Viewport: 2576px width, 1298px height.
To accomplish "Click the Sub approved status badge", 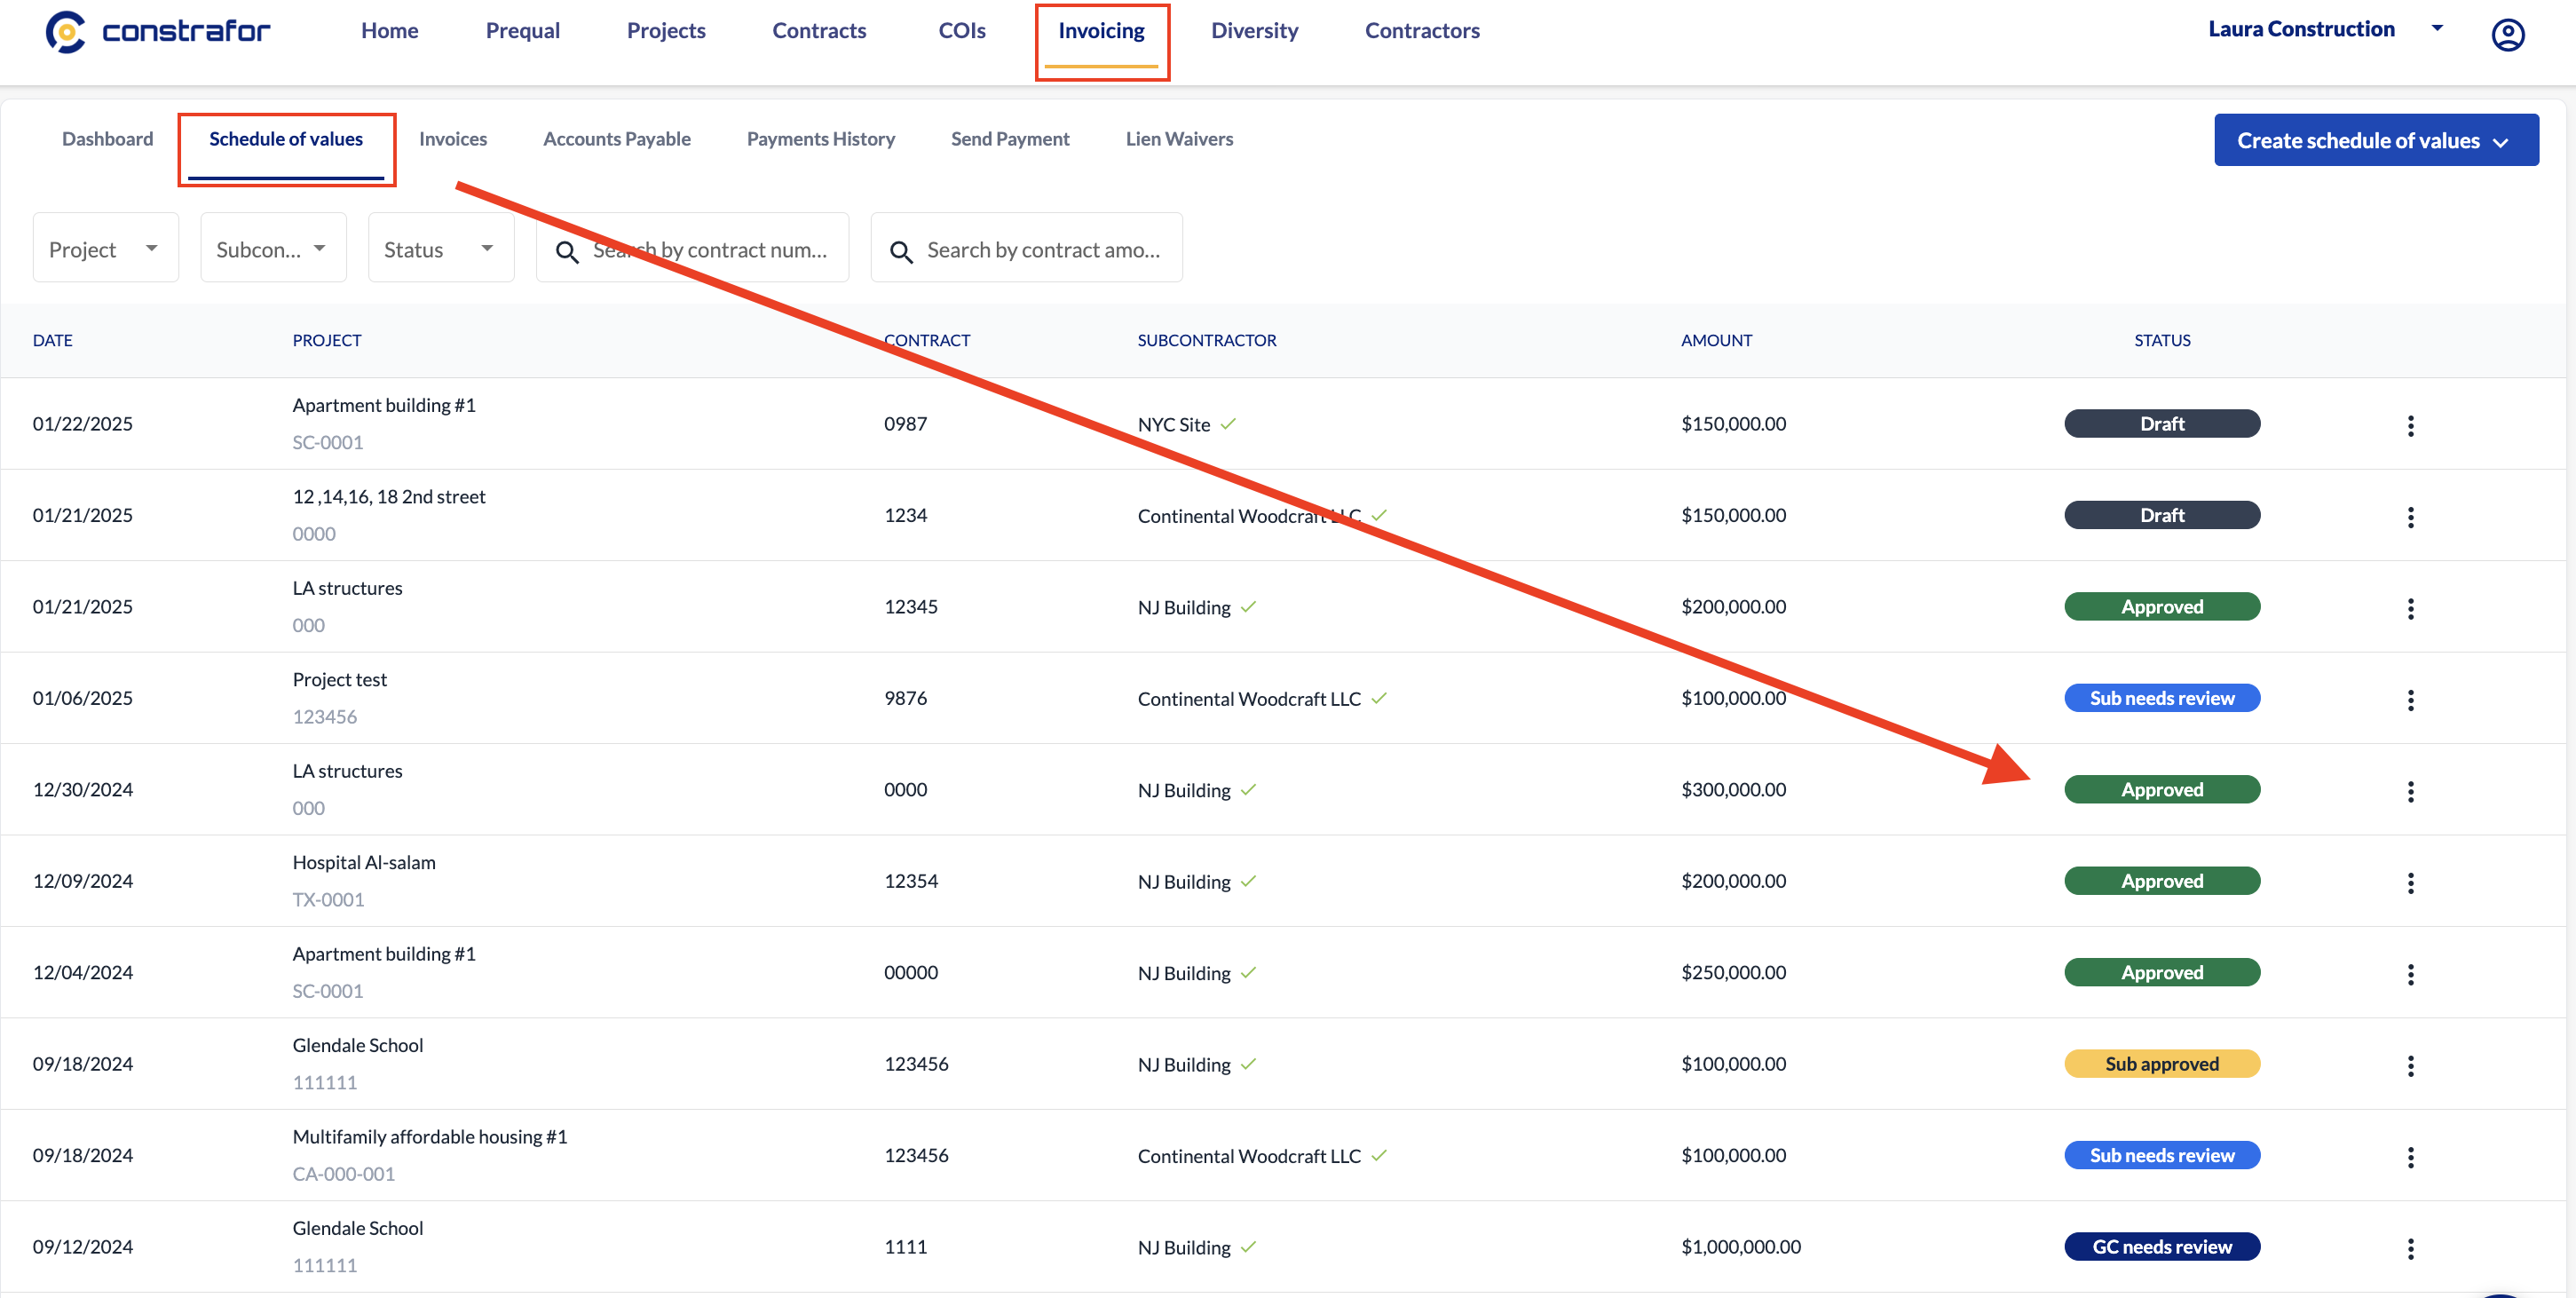I will point(2162,1064).
